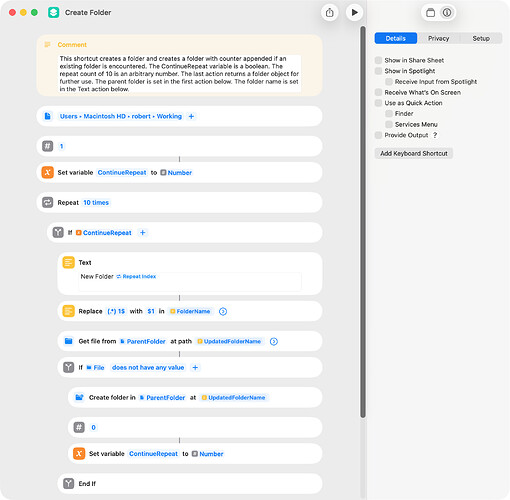Viewport: 510px width, 500px height.
Task: Click ContinueRepeat name in first Set variable
Action: pos(122,173)
